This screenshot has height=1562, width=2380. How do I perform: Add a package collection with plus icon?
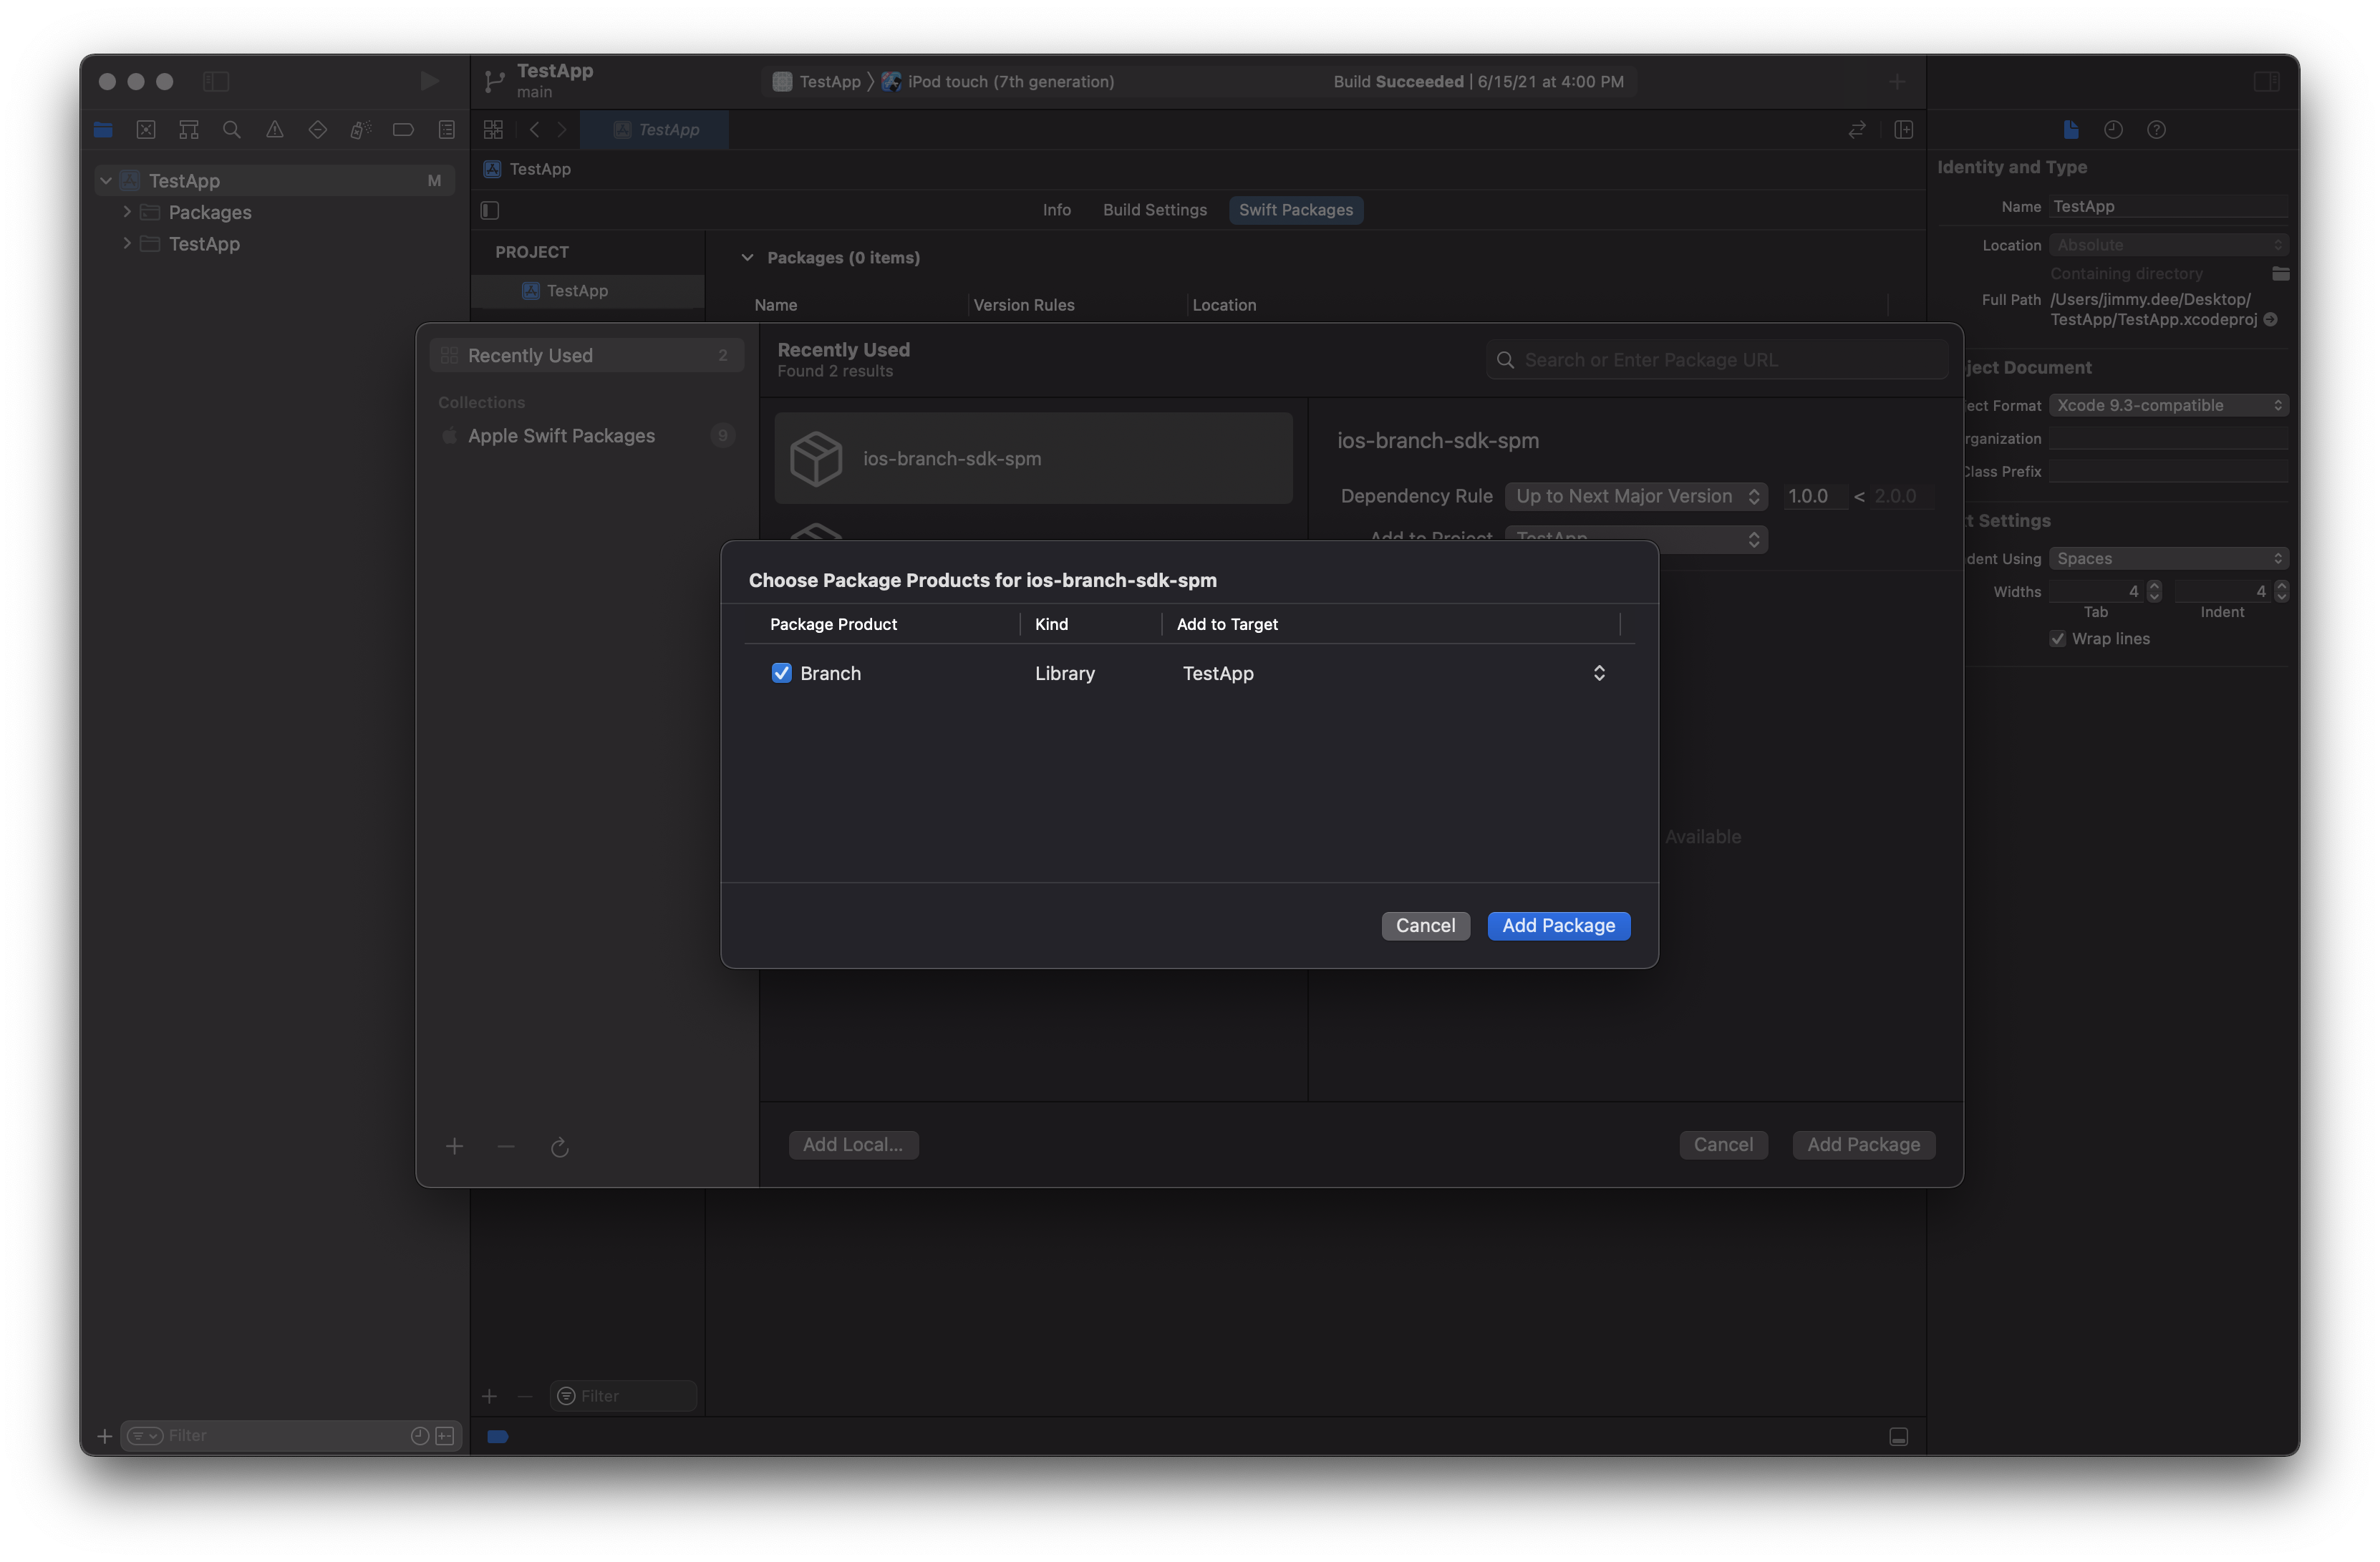pos(454,1146)
